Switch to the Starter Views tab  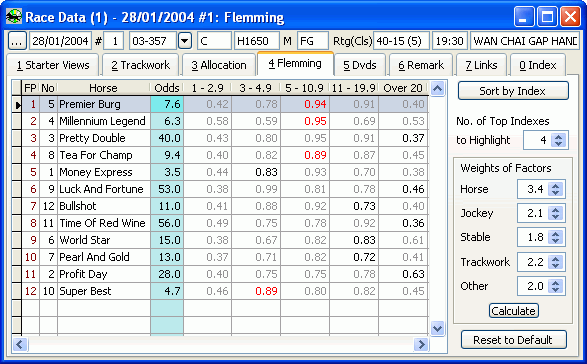(x=53, y=65)
